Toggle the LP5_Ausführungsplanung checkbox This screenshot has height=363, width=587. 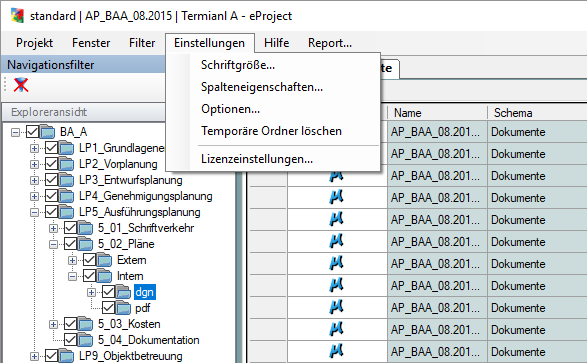[x=51, y=212]
